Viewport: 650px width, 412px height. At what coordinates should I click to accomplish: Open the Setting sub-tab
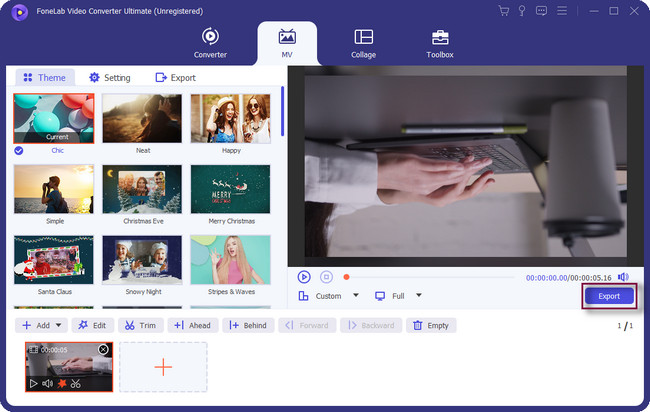[110, 78]
